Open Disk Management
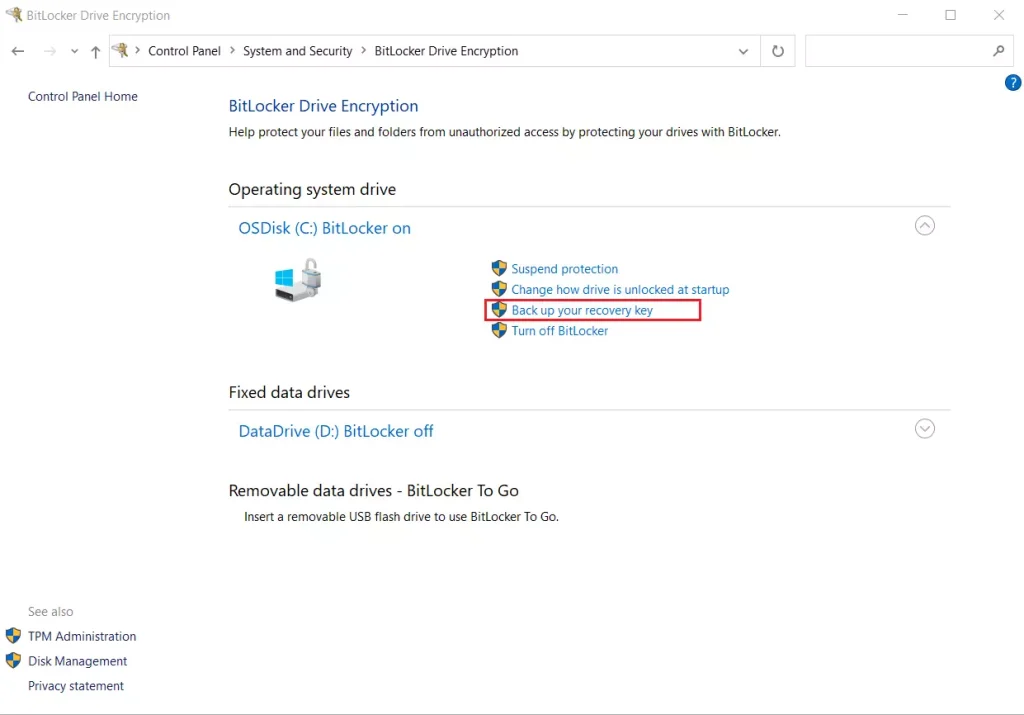 pos(77,661)
